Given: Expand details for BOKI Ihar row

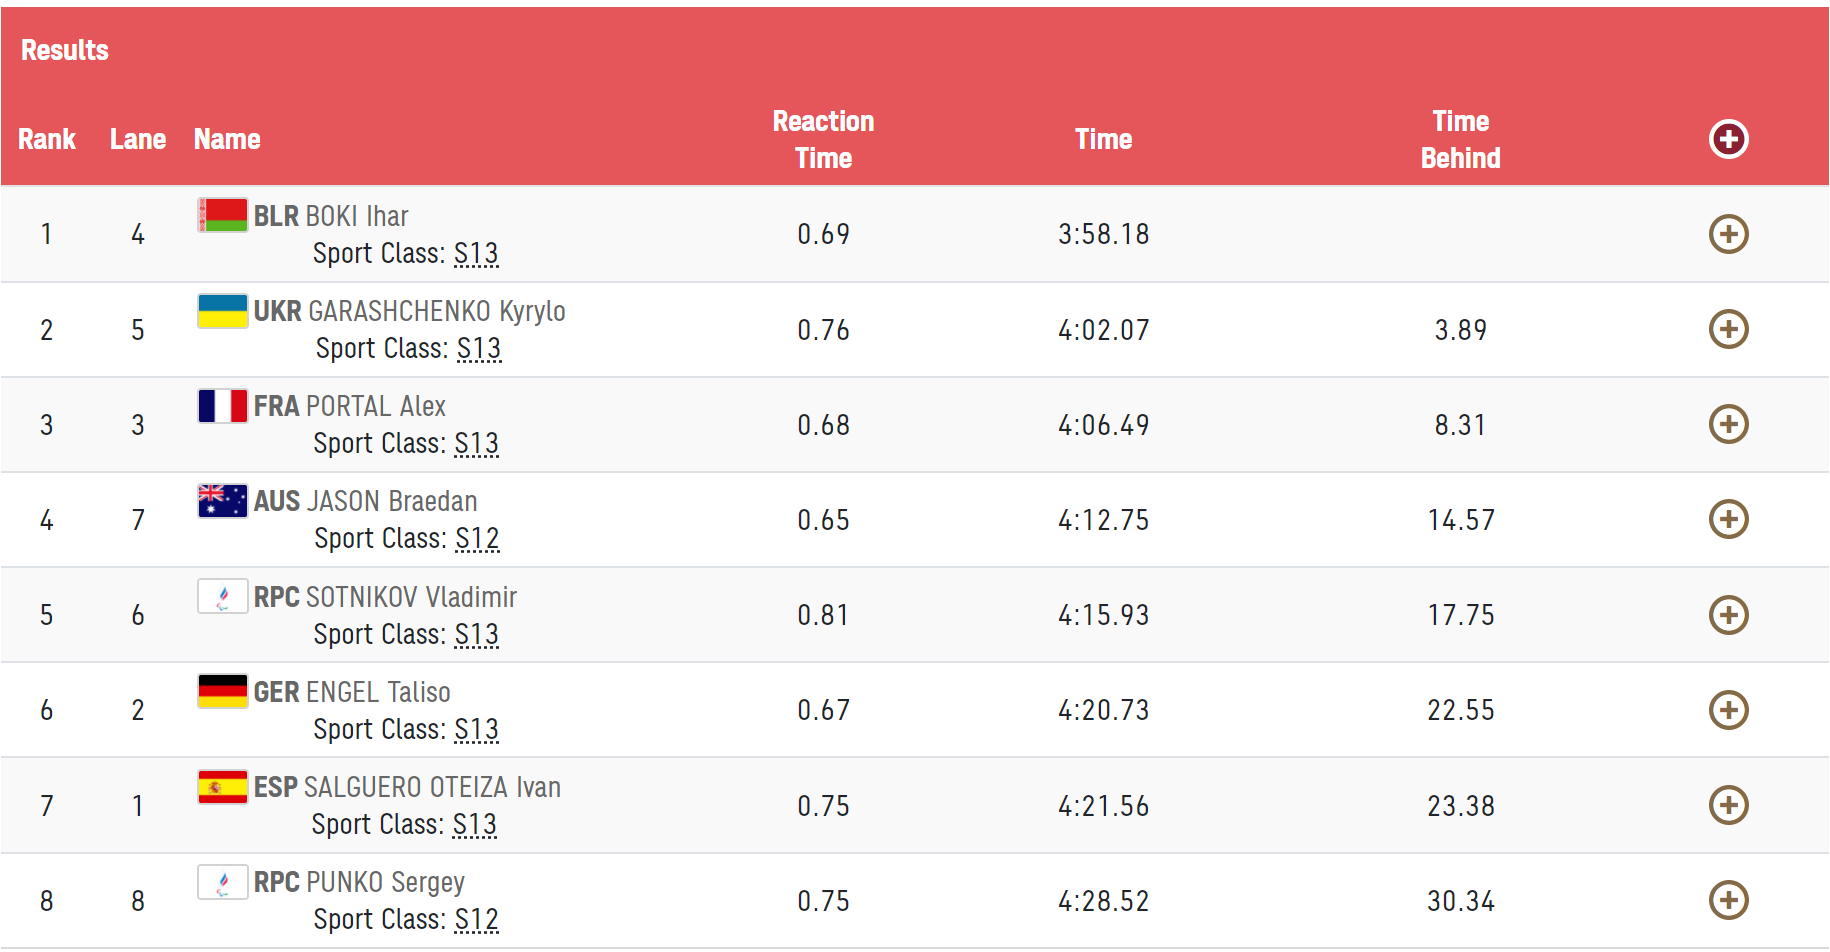Looking at the screenshot, I should click(1728, 234).
